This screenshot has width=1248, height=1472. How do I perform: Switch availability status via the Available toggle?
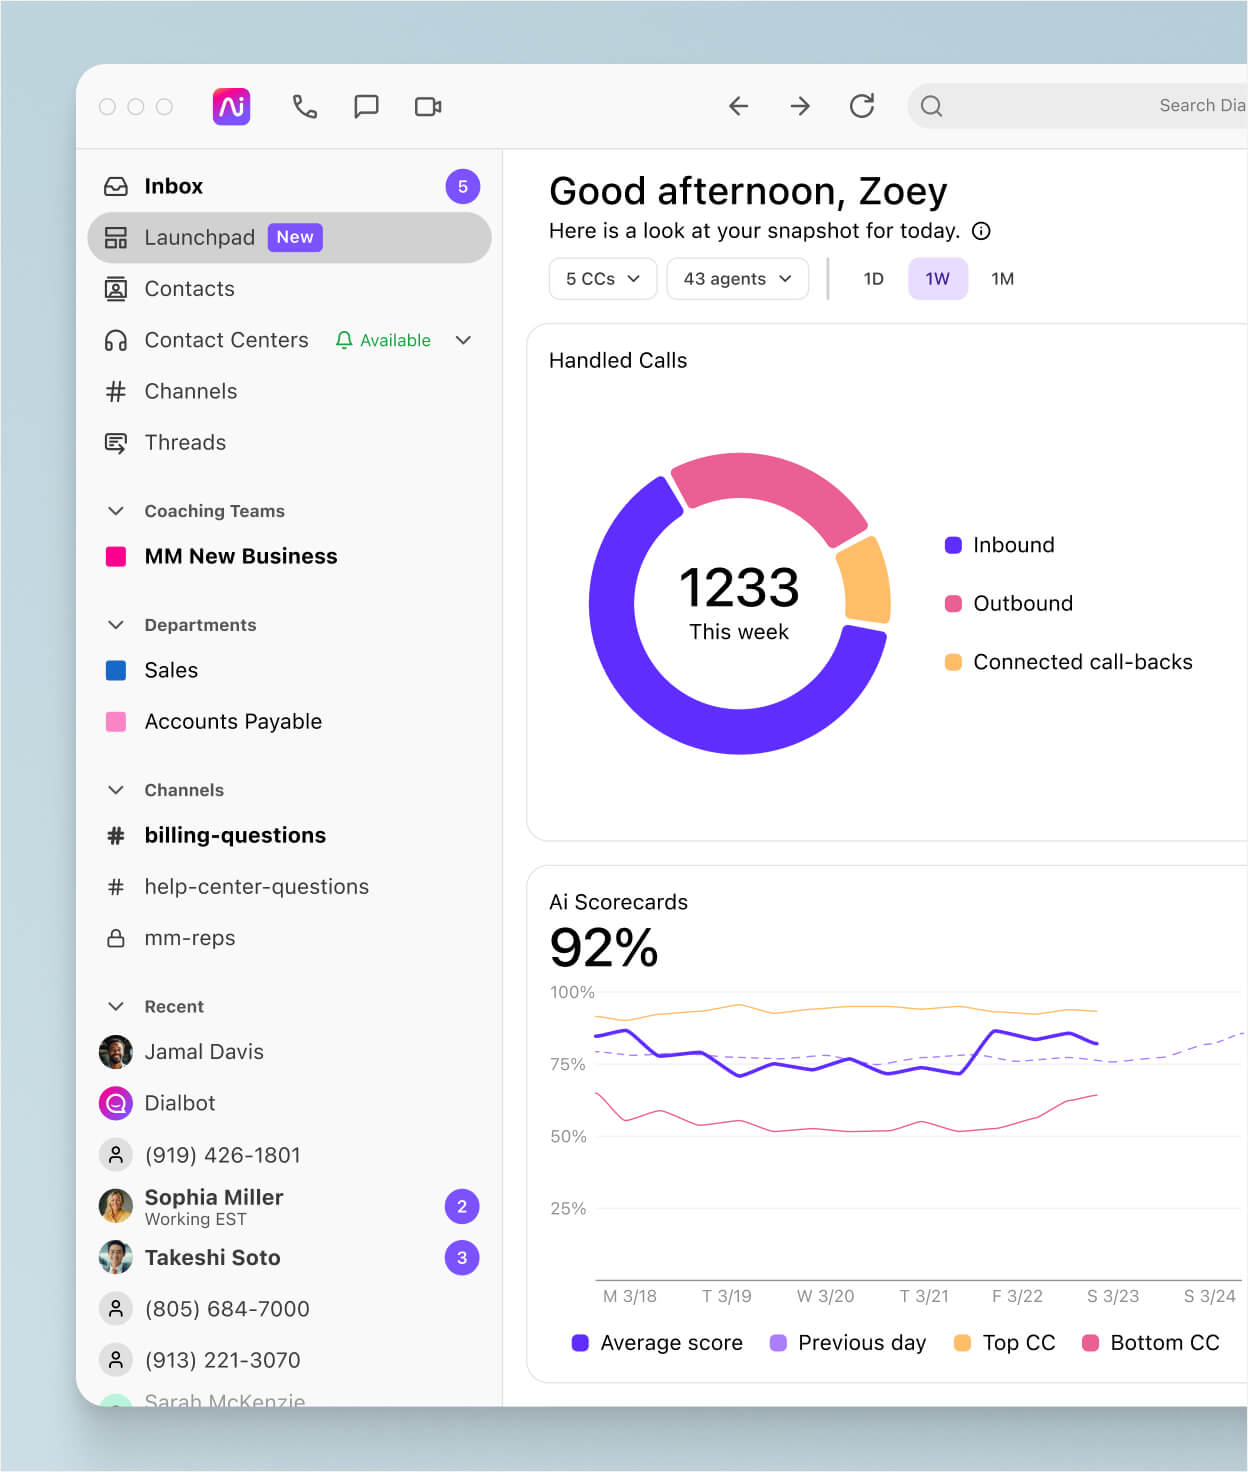[383, 340]
